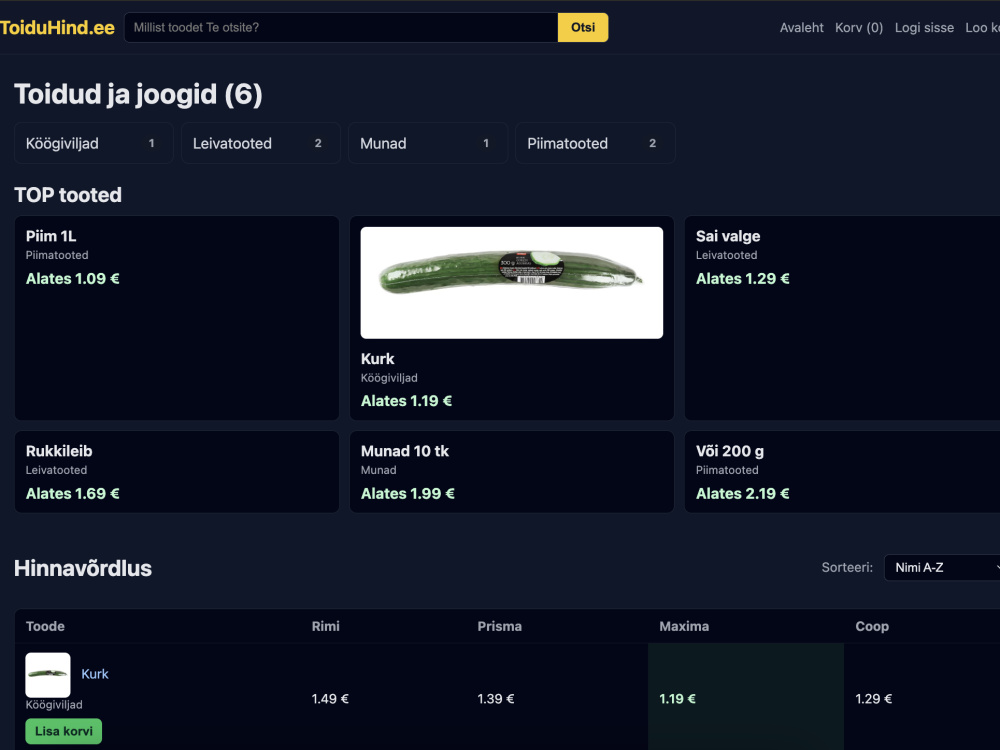1000x750 pixels.
Task: Open the Logi sisse login page
Action: pyautogui.click(x=924, y=27)
